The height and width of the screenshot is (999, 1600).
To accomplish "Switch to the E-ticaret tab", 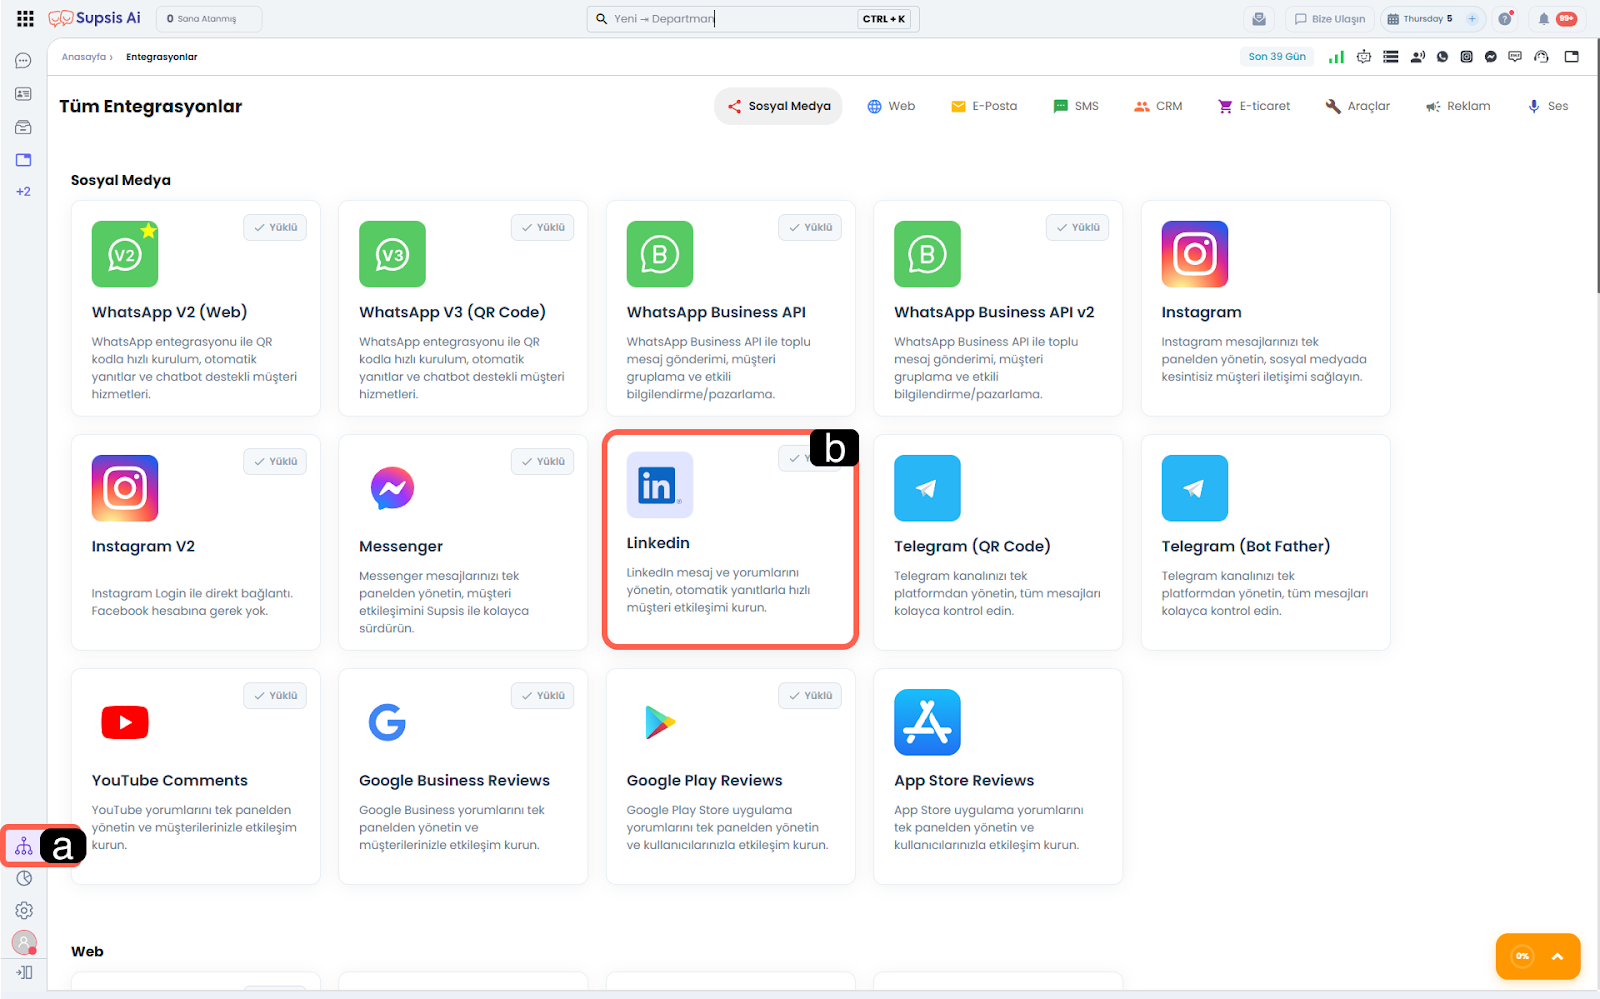I will [x=1254, y=106].
